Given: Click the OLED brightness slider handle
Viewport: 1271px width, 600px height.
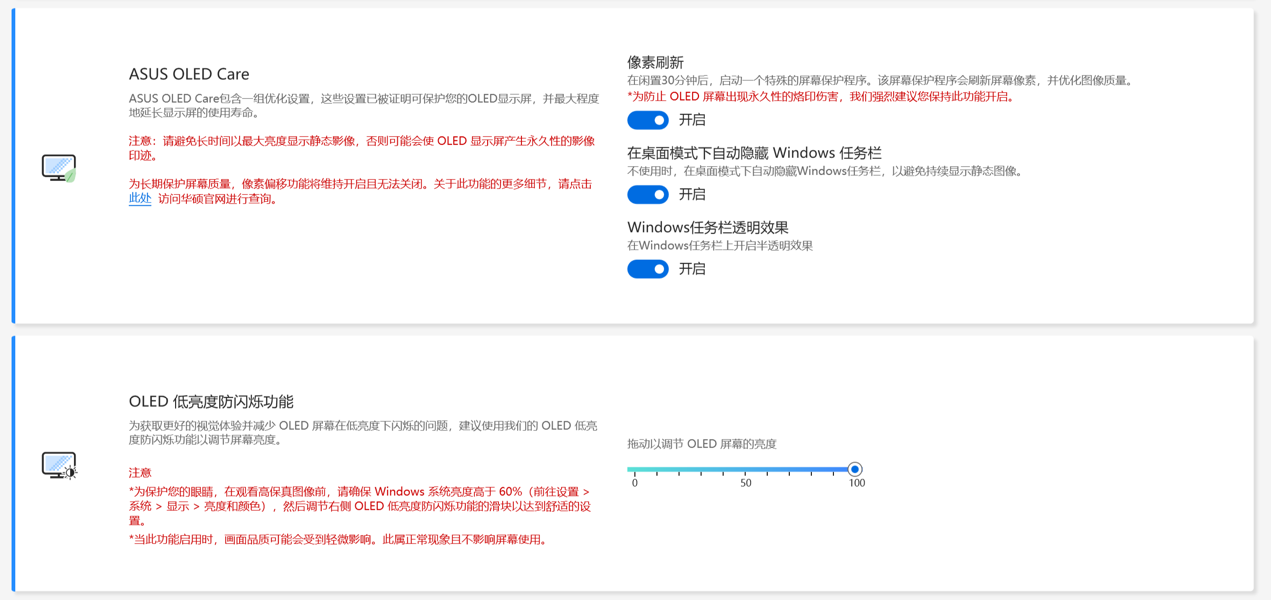Looking at the screenshot, I should click(855, 469).
